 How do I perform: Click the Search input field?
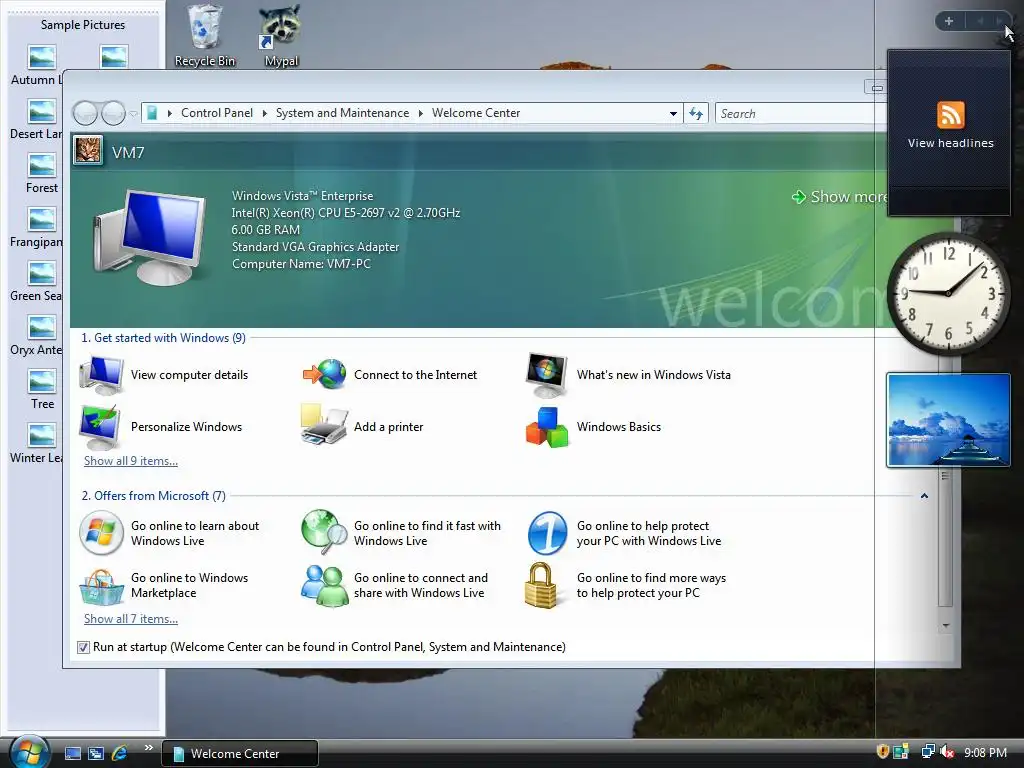[x=800, y=114]
